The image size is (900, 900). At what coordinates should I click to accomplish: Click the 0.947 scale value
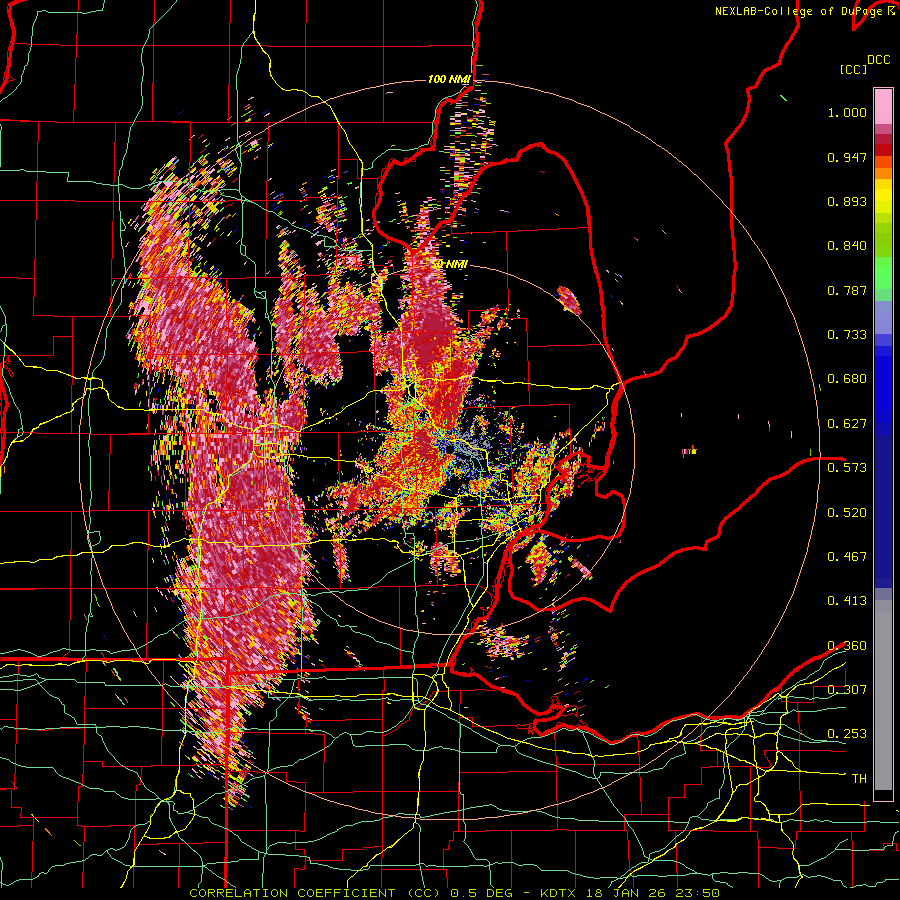pyautogui.click(x=847, y=157)
